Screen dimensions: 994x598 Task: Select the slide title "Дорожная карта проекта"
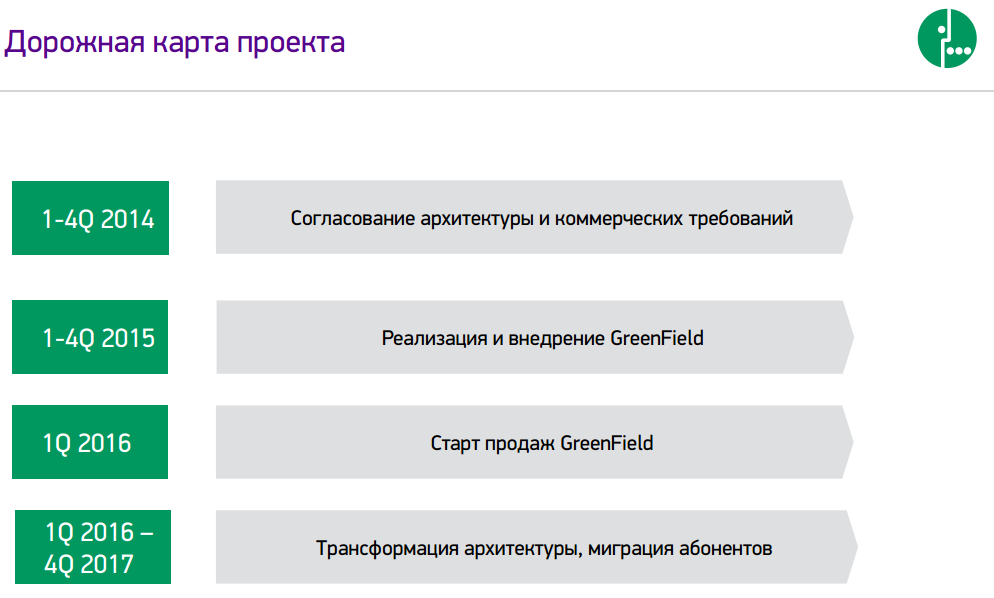176,42
